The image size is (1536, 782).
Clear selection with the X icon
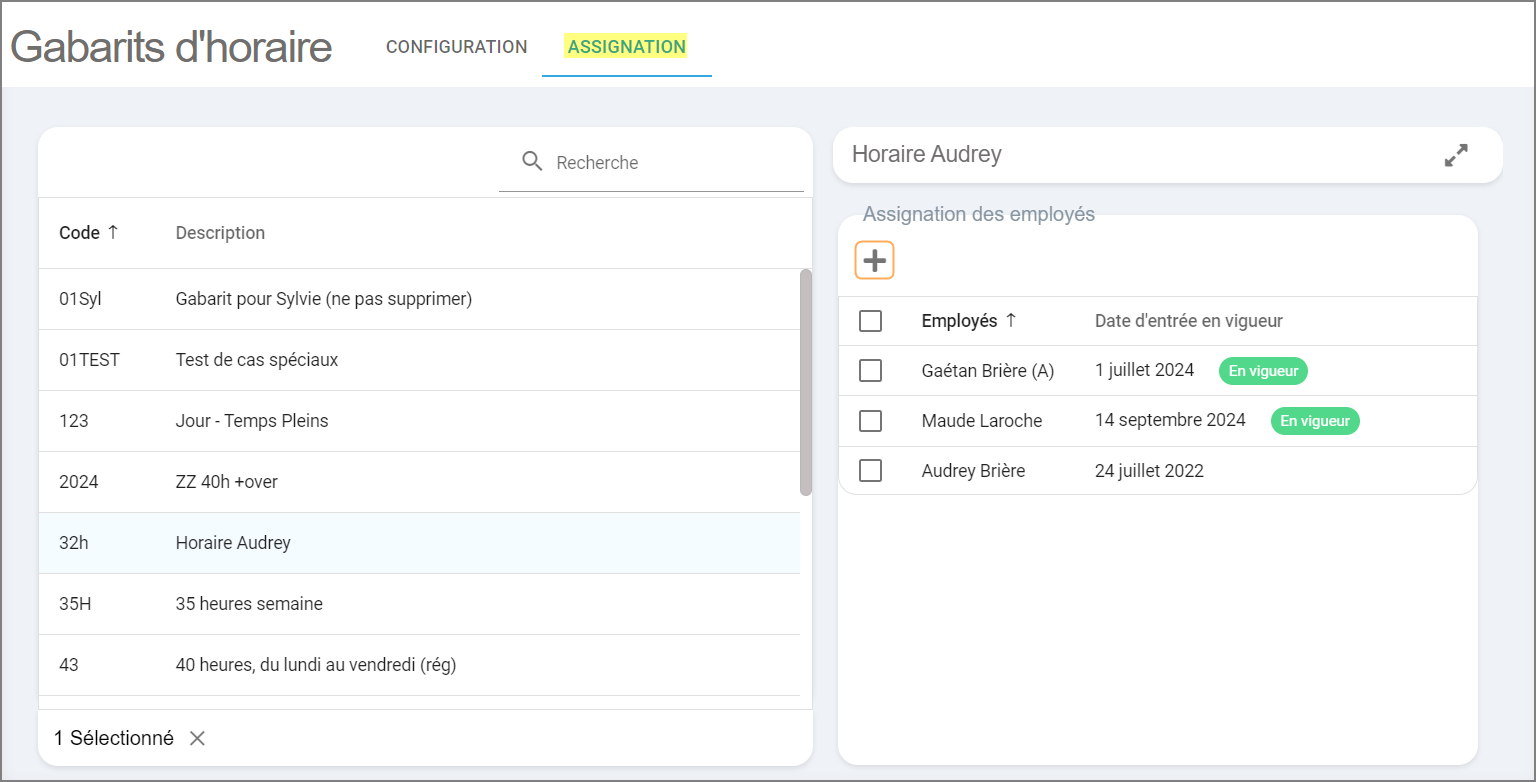198,739
